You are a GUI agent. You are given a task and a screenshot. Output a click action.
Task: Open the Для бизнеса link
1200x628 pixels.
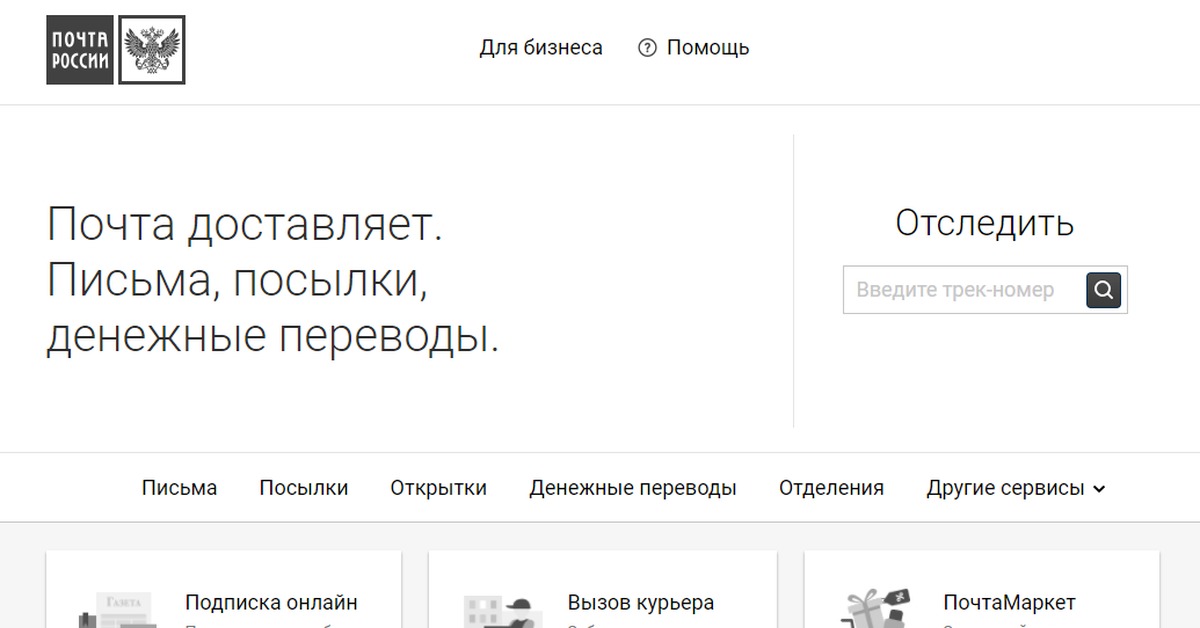click(x=540, y=48)
